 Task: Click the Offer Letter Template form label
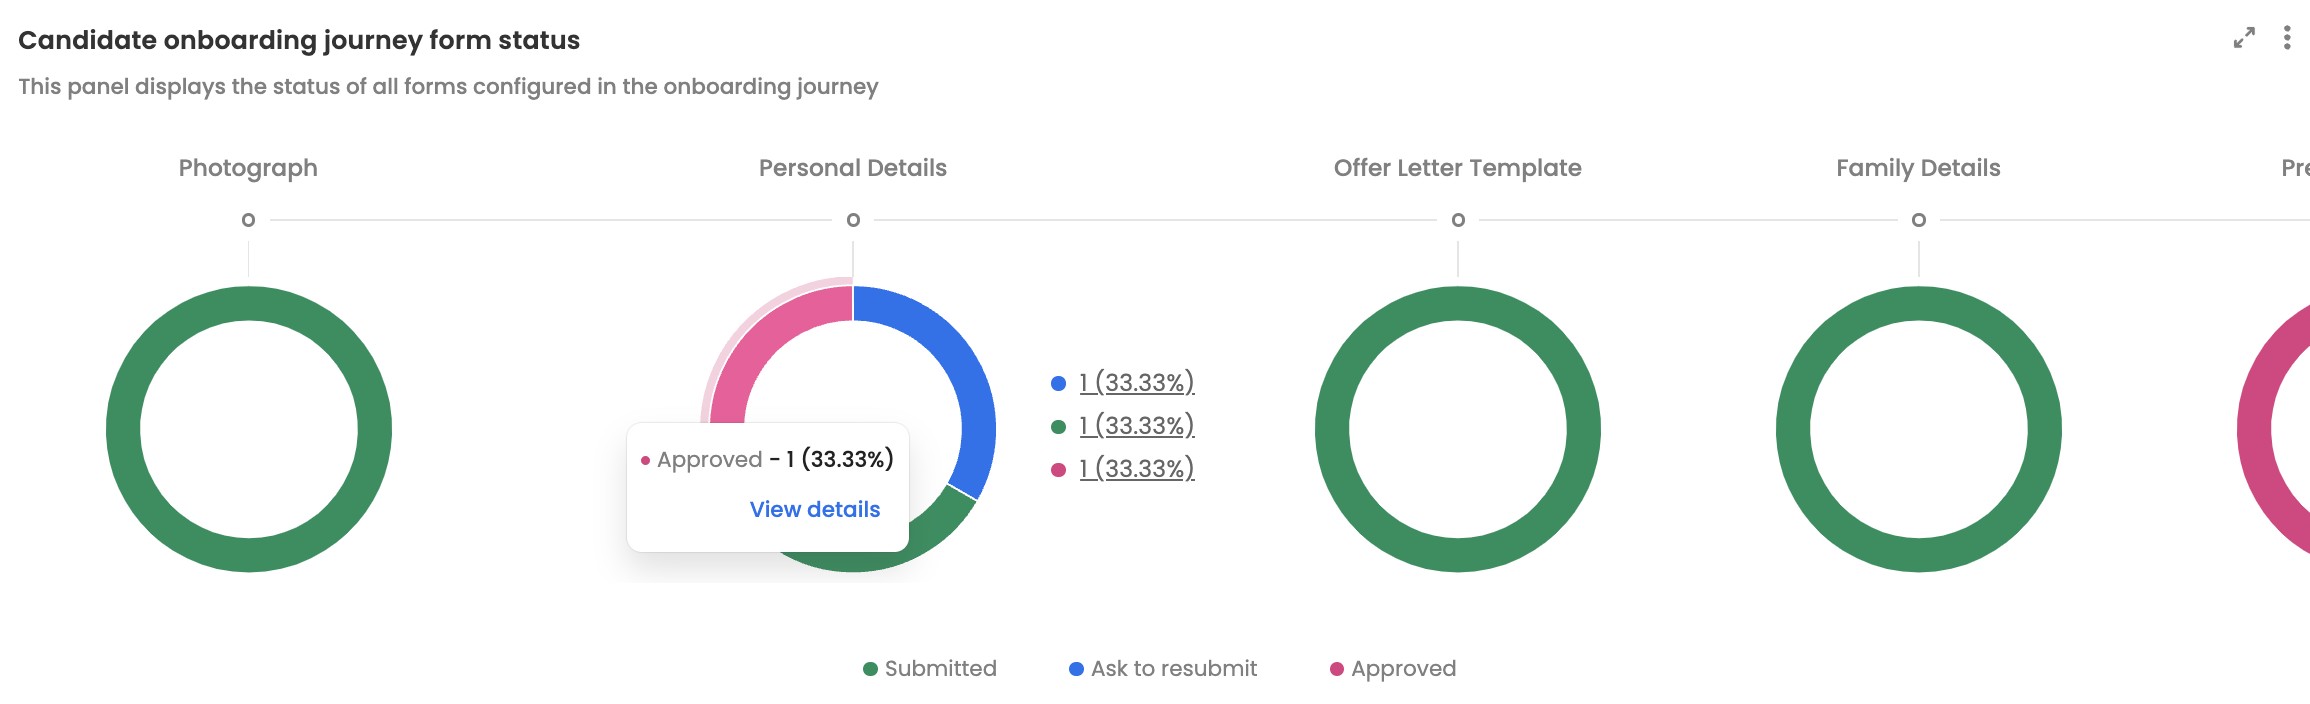click(1458, 168)
